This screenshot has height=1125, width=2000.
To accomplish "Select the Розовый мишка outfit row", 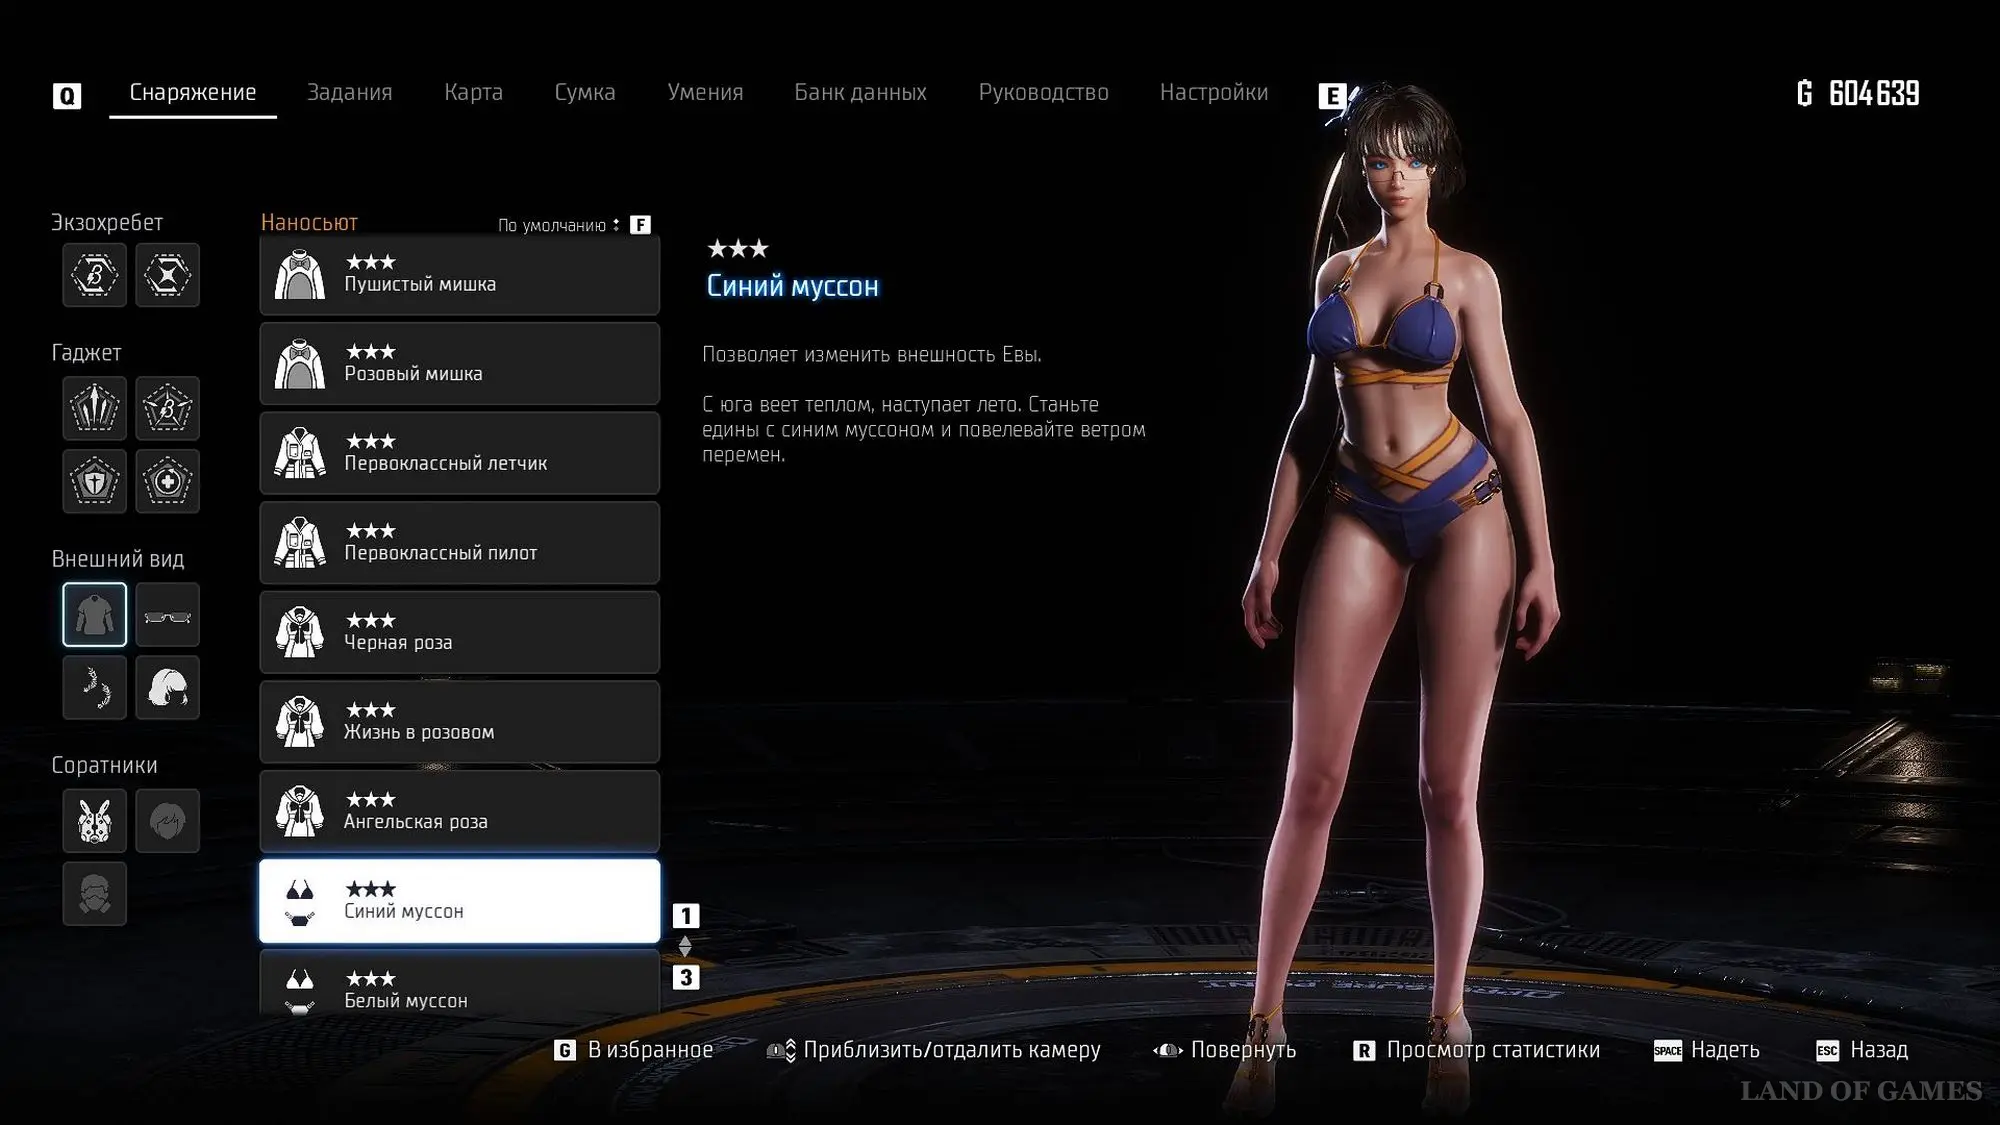I will [459, 364].
